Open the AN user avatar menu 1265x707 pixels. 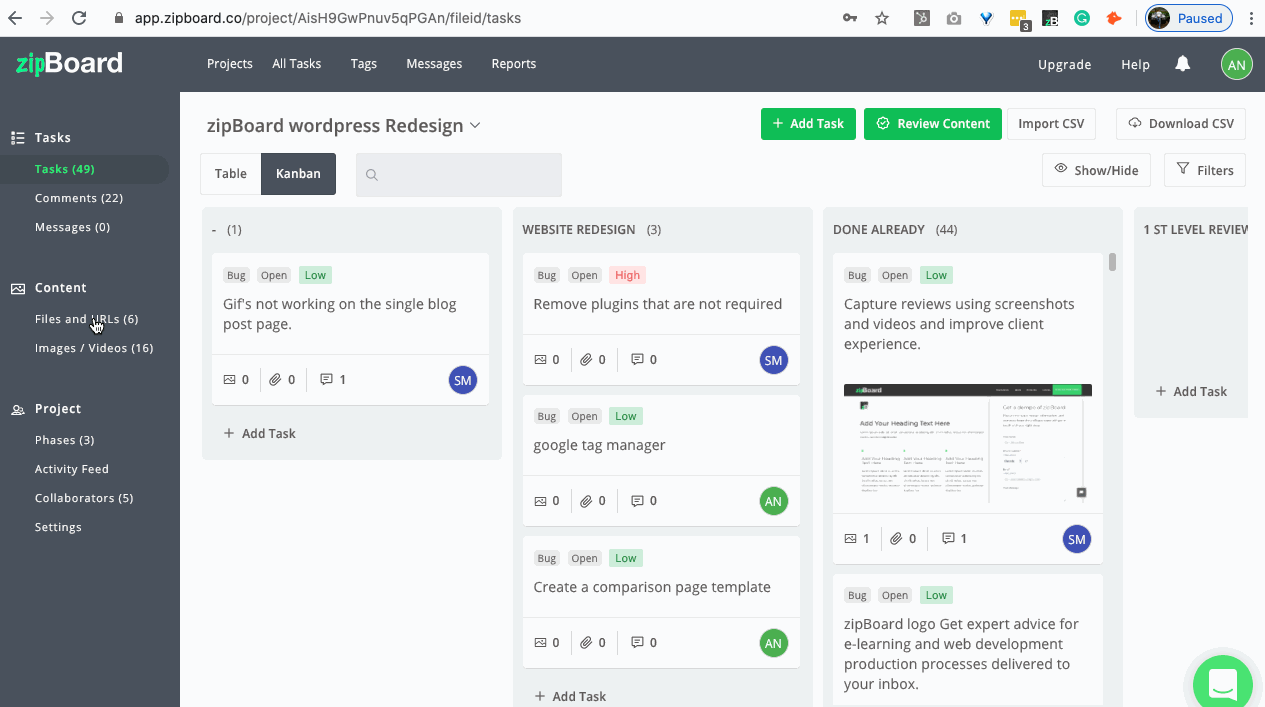click(x=1236, y=64)
